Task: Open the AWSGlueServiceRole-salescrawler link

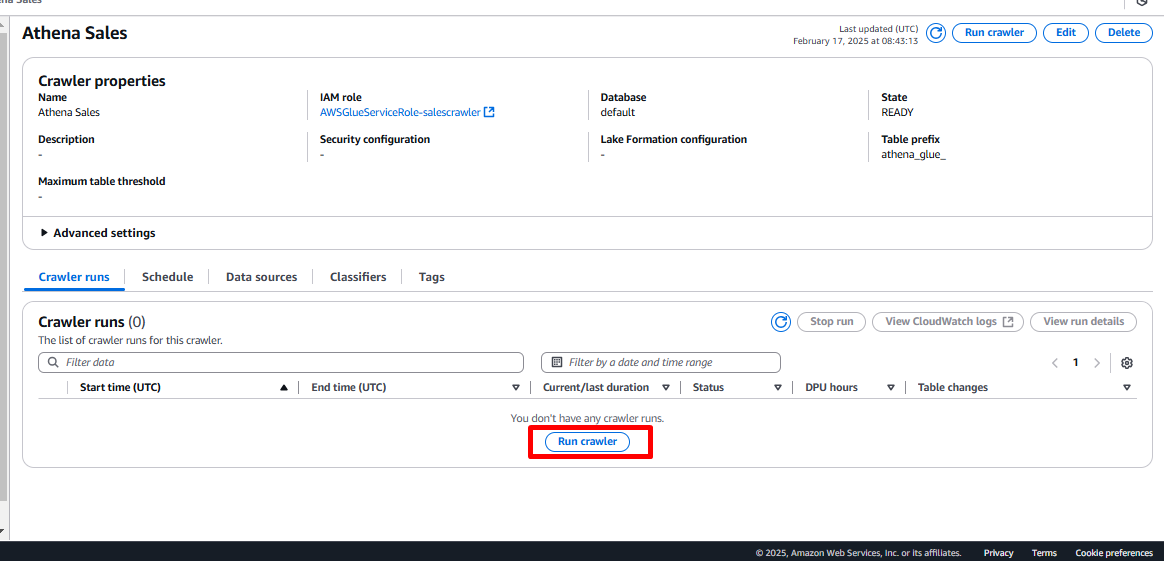Action: pos(400,113)
